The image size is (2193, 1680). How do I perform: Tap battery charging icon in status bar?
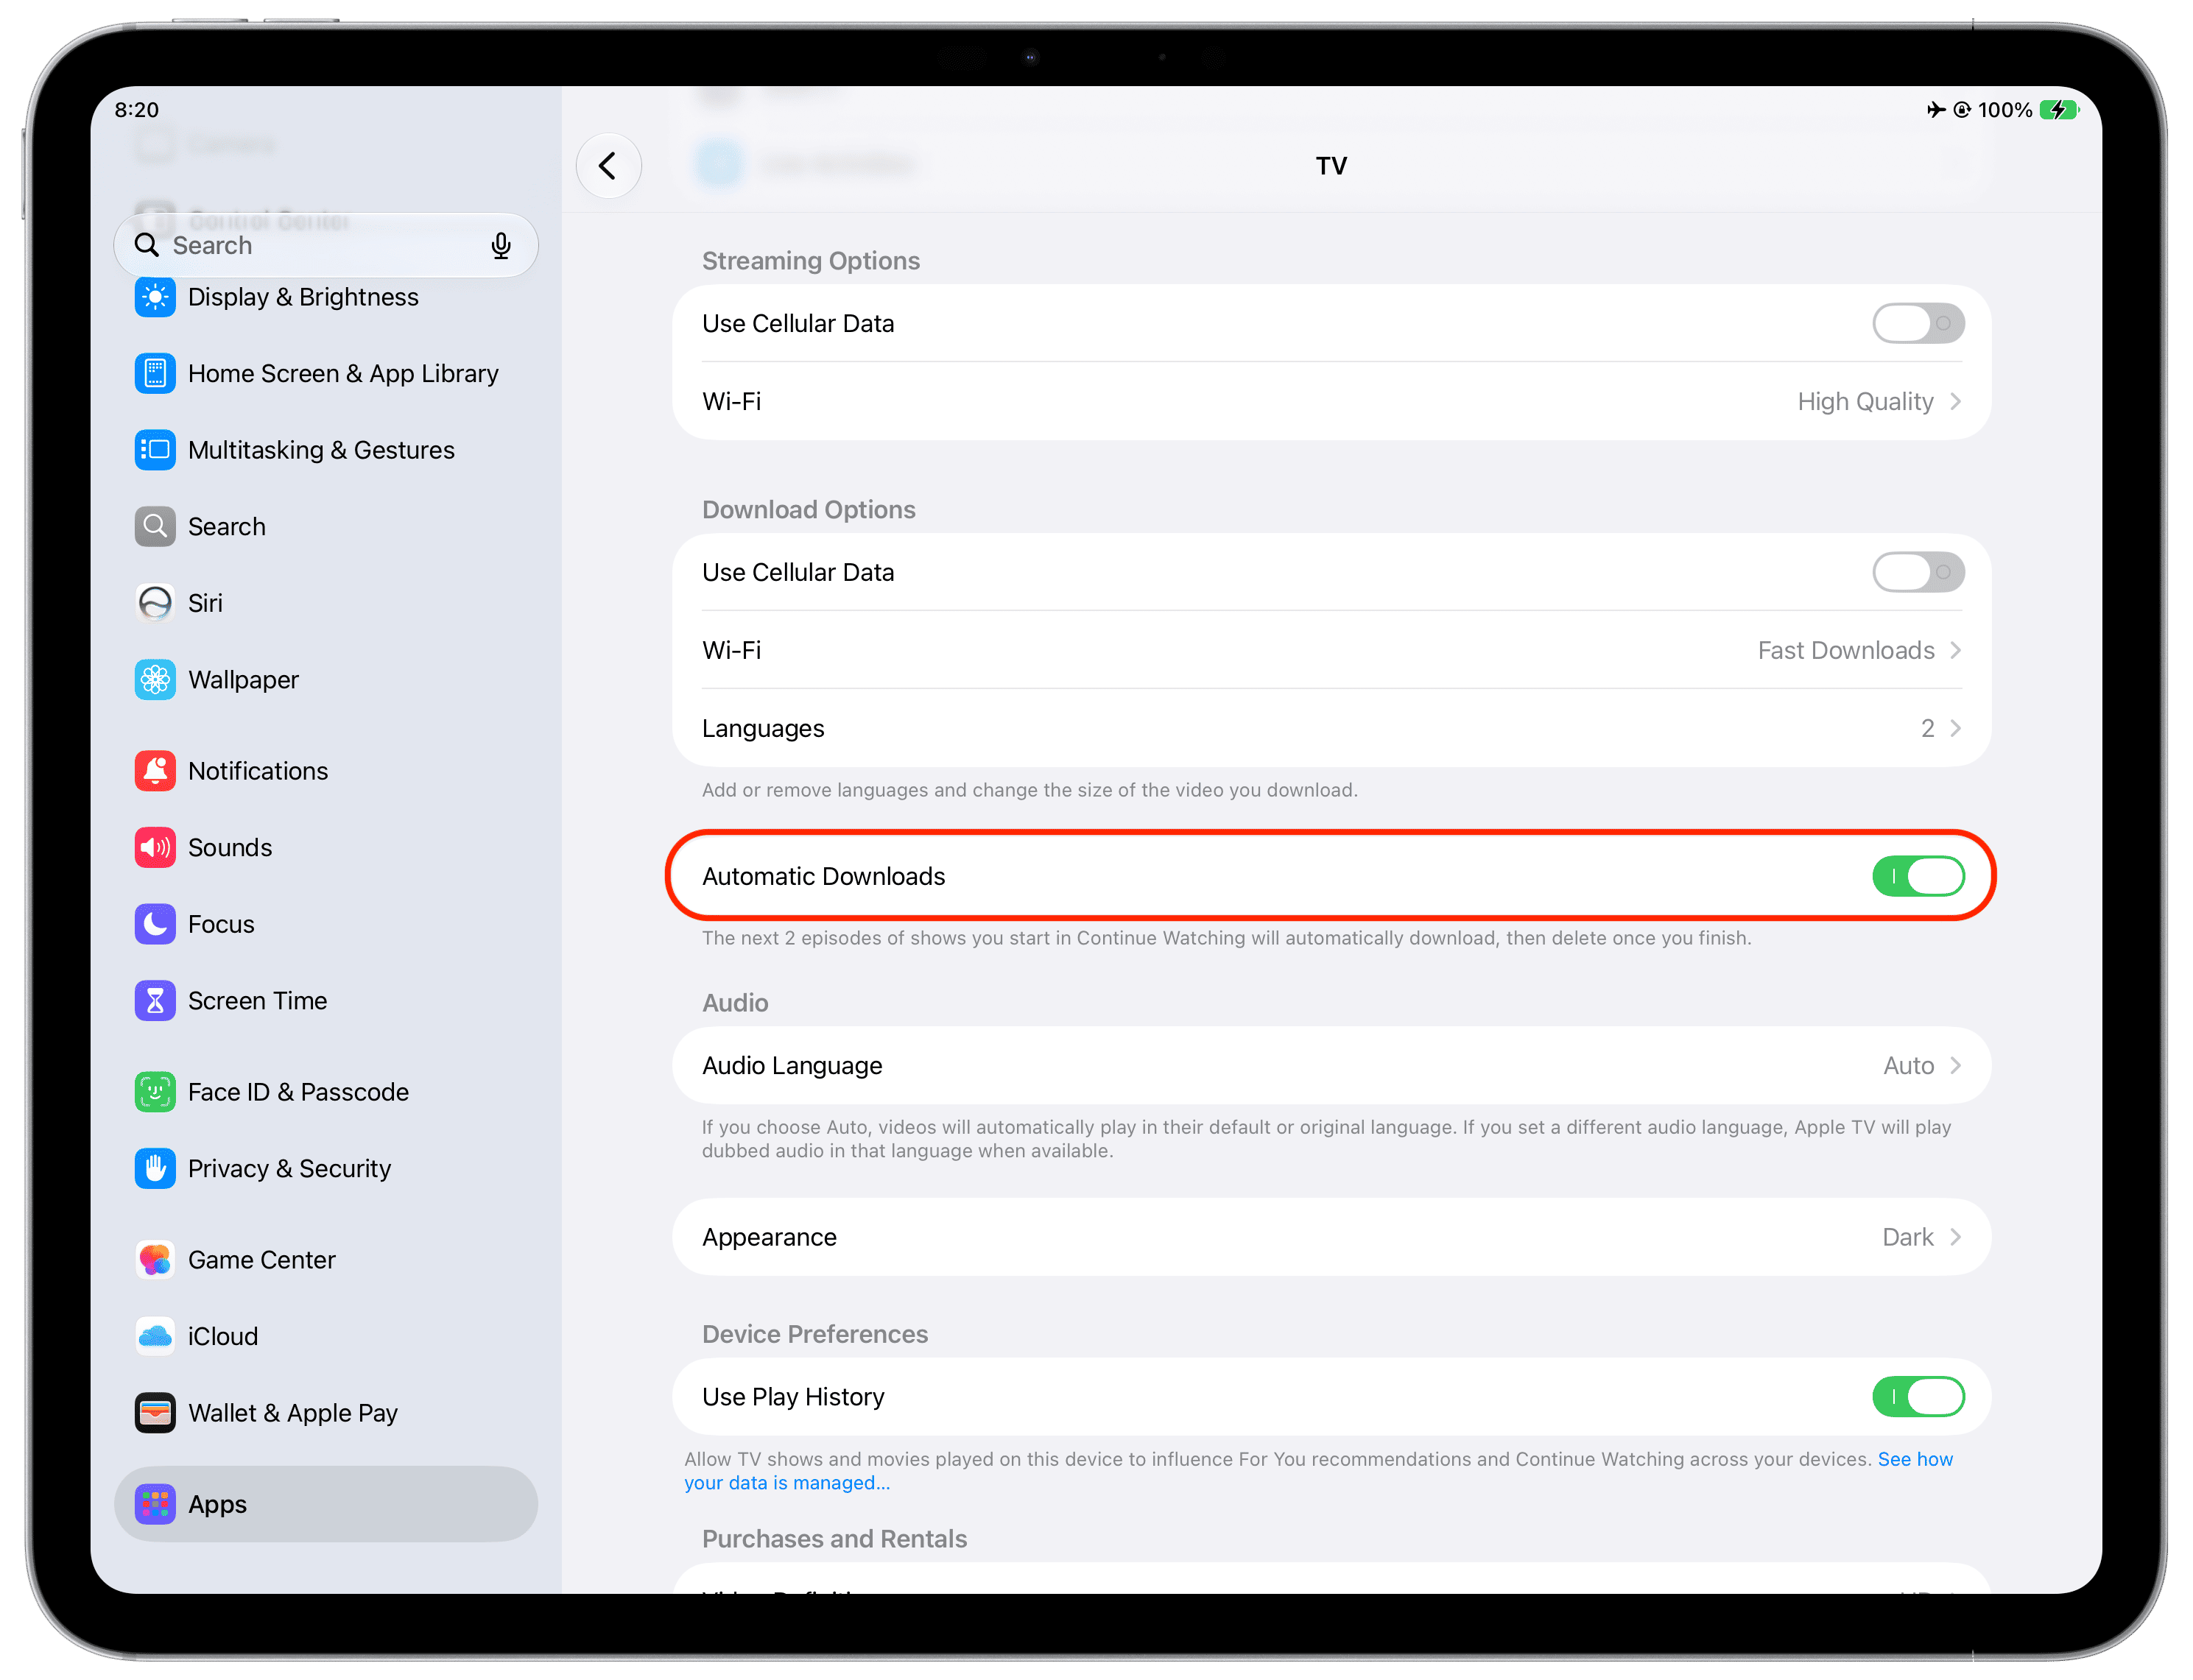point(2059,110)
